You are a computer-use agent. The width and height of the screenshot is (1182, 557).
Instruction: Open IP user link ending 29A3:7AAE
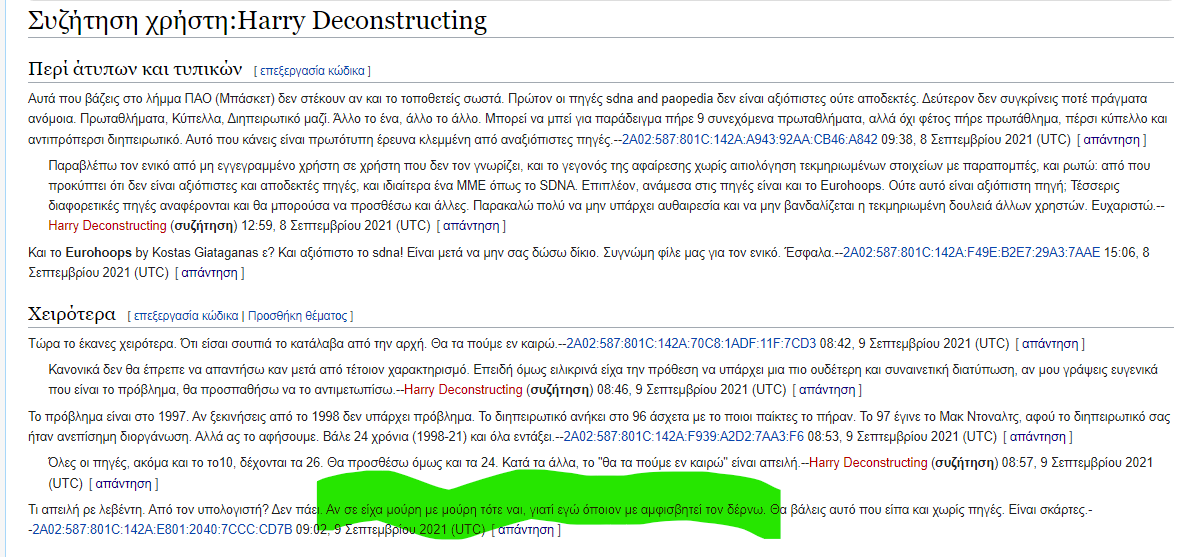[x=972, y=252]
